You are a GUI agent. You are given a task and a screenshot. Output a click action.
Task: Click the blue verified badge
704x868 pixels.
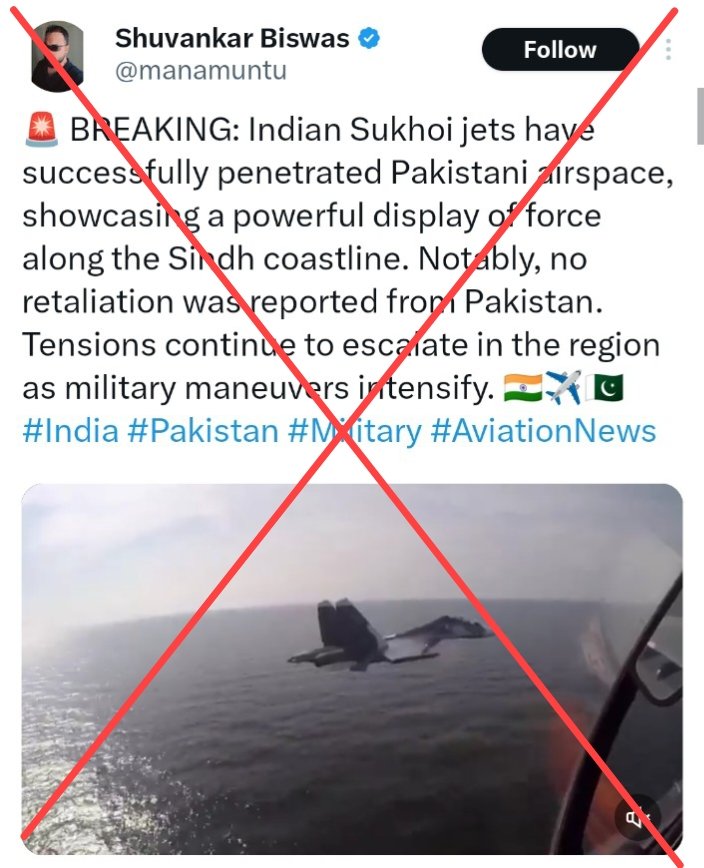coord(369,39)
